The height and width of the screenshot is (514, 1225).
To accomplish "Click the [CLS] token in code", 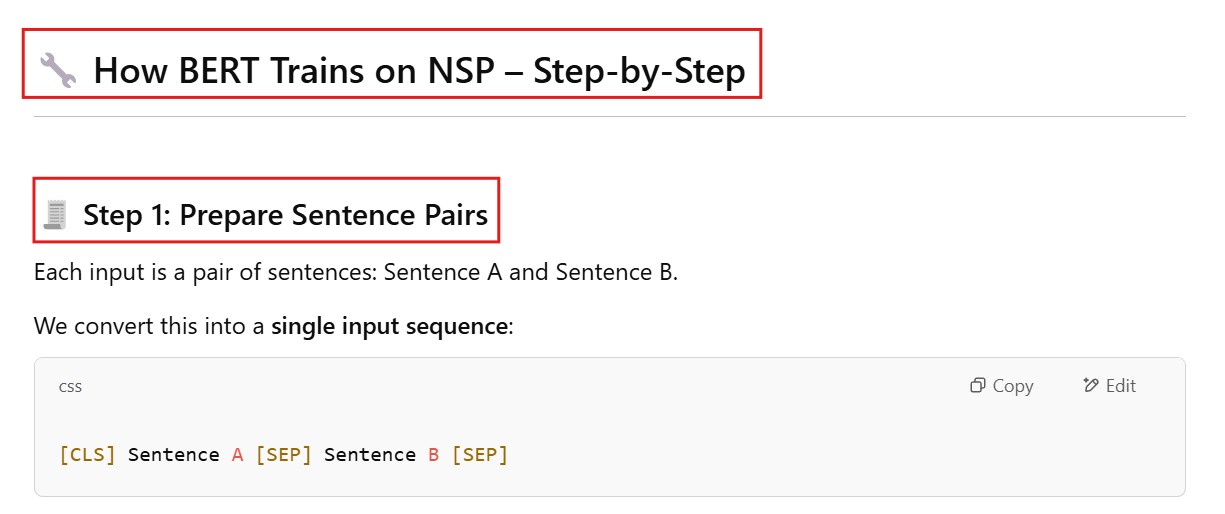I will (87, 455).
